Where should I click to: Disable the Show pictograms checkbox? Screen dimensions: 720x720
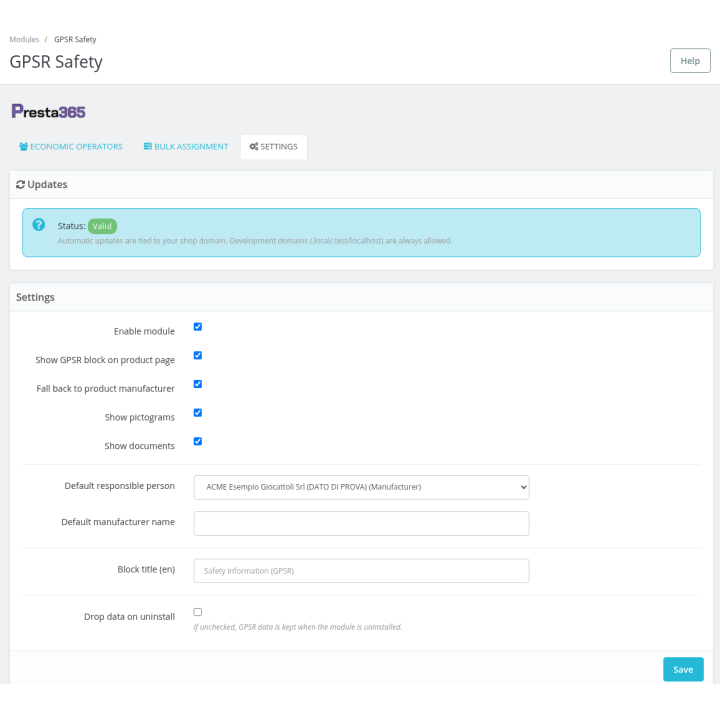click(198, 413)
